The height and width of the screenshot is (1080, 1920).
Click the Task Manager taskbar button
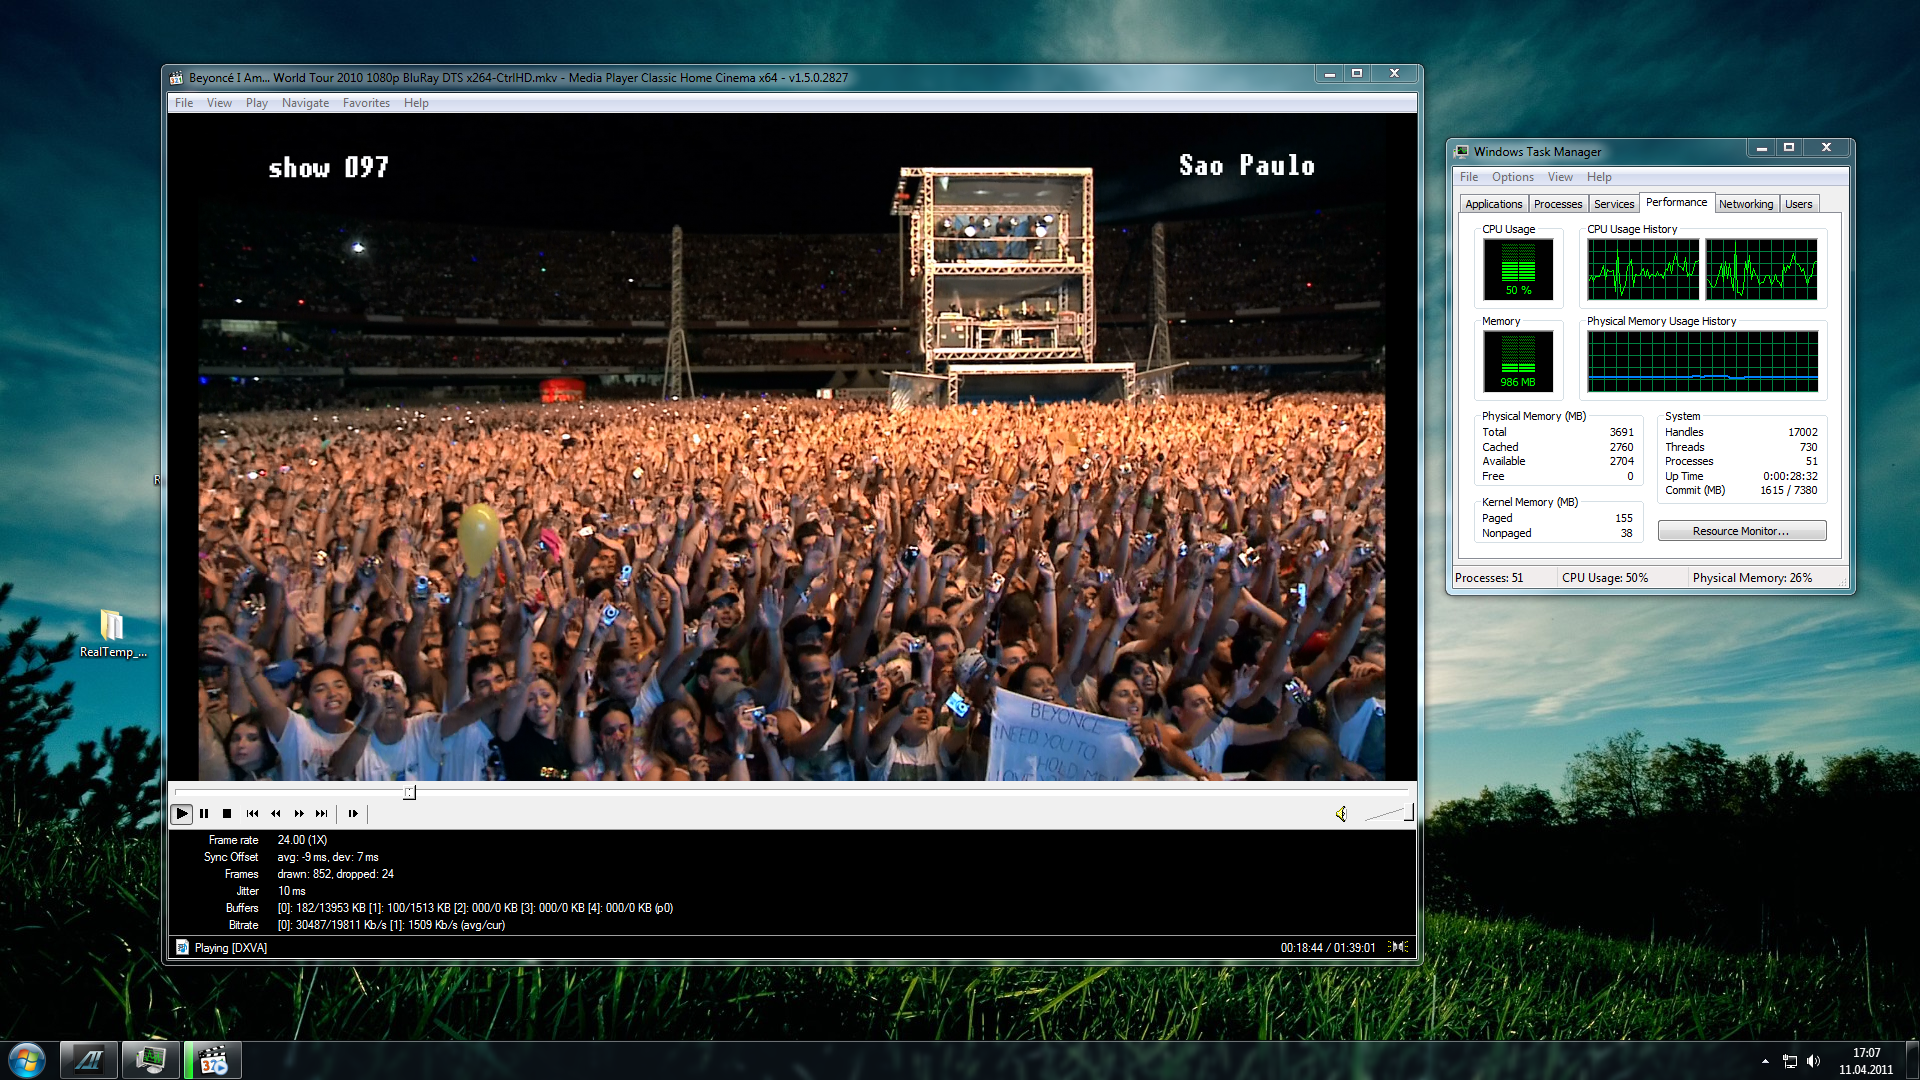(151, 1060)
